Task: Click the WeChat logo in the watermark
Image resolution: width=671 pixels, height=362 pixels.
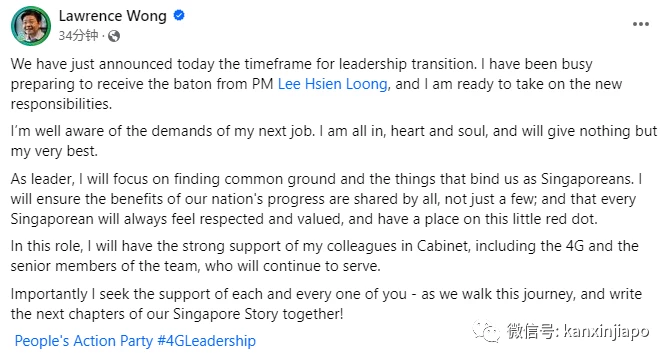Action: (x=486, y=331)
